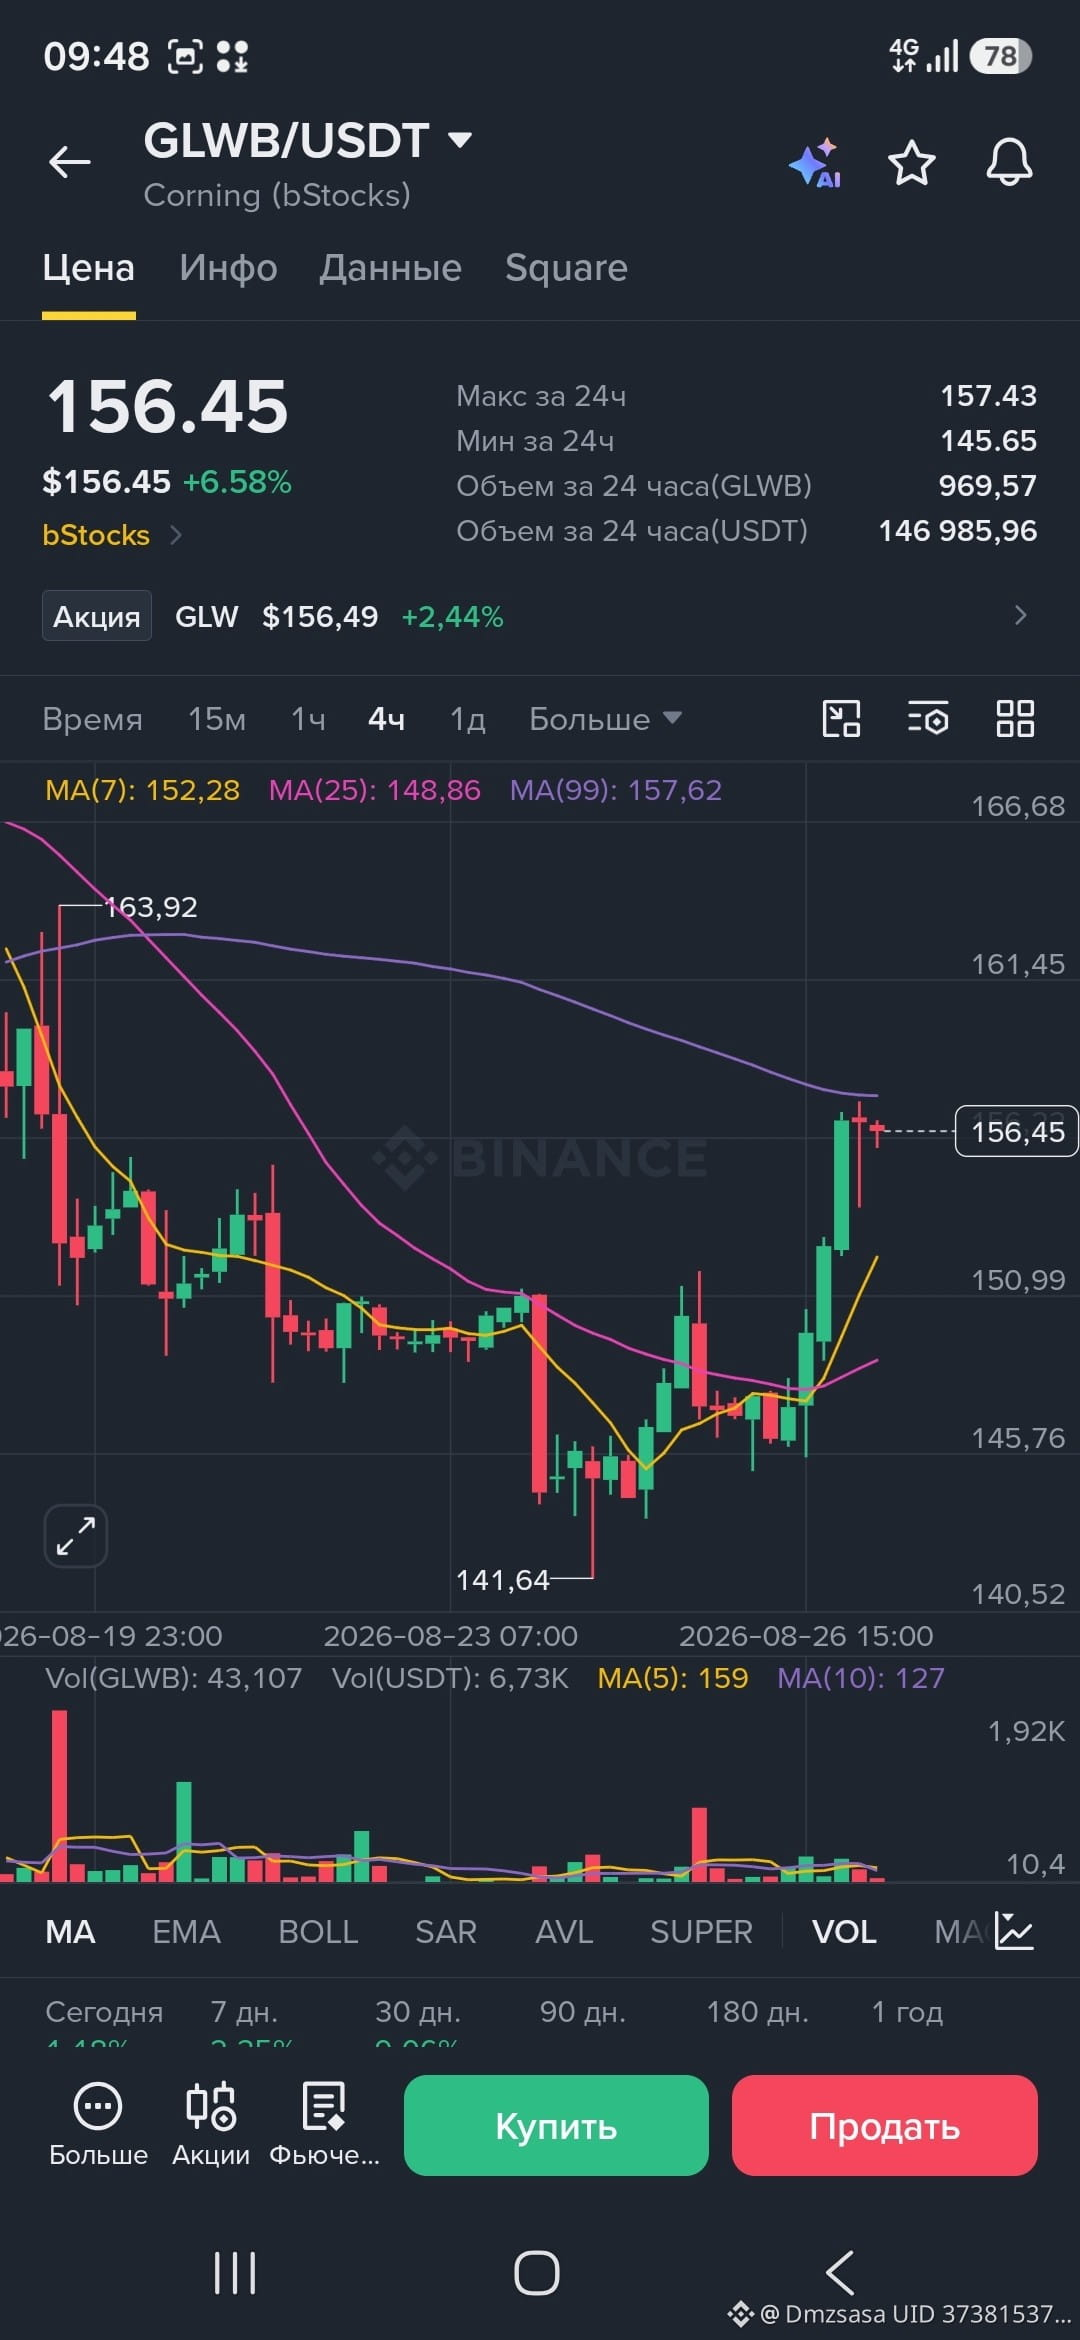The height and width of the screenshot is (2340, 1080).
Task: Toggle the BOLL indicator
Action: (318, 1932)
